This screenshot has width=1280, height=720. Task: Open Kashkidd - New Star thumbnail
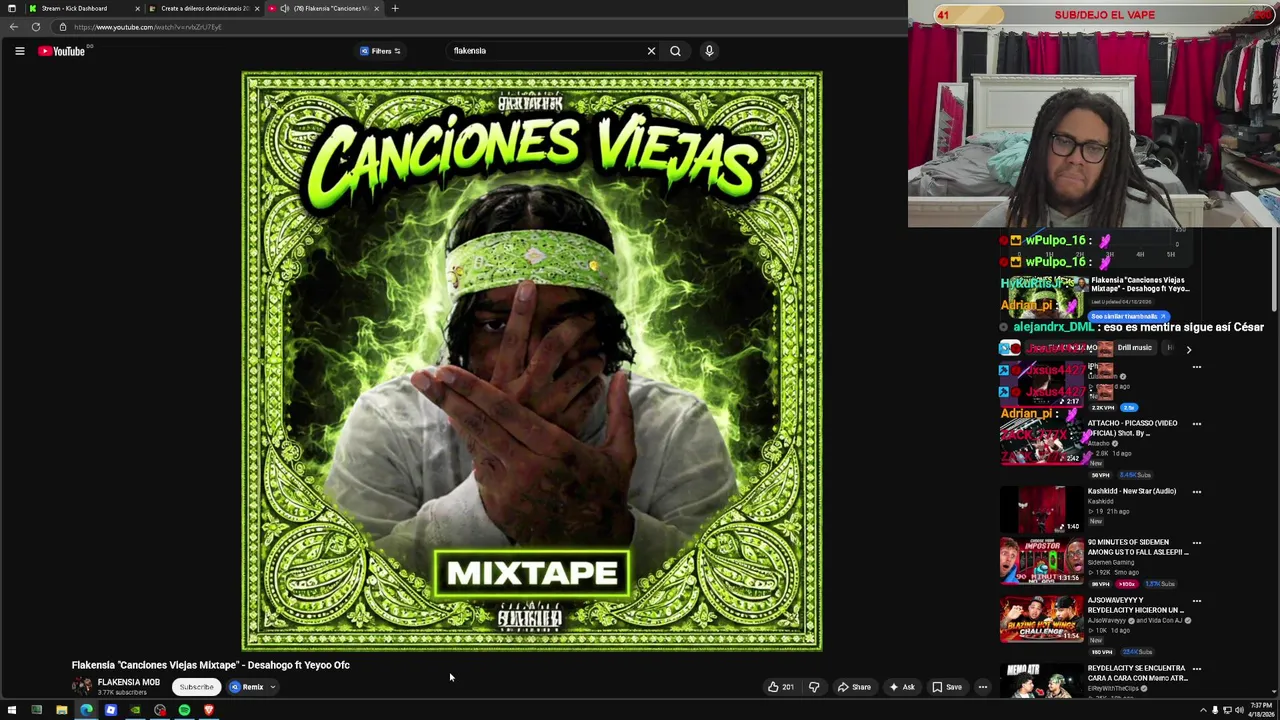pyautogui.click(x=1041, y=509)
